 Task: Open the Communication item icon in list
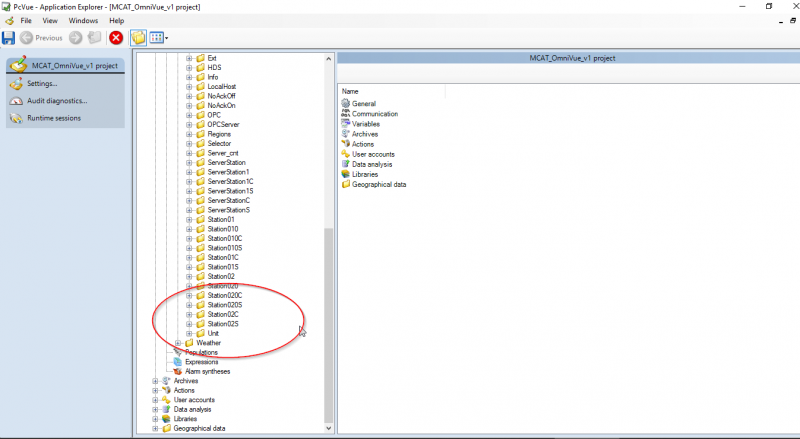tap(346, 114)
